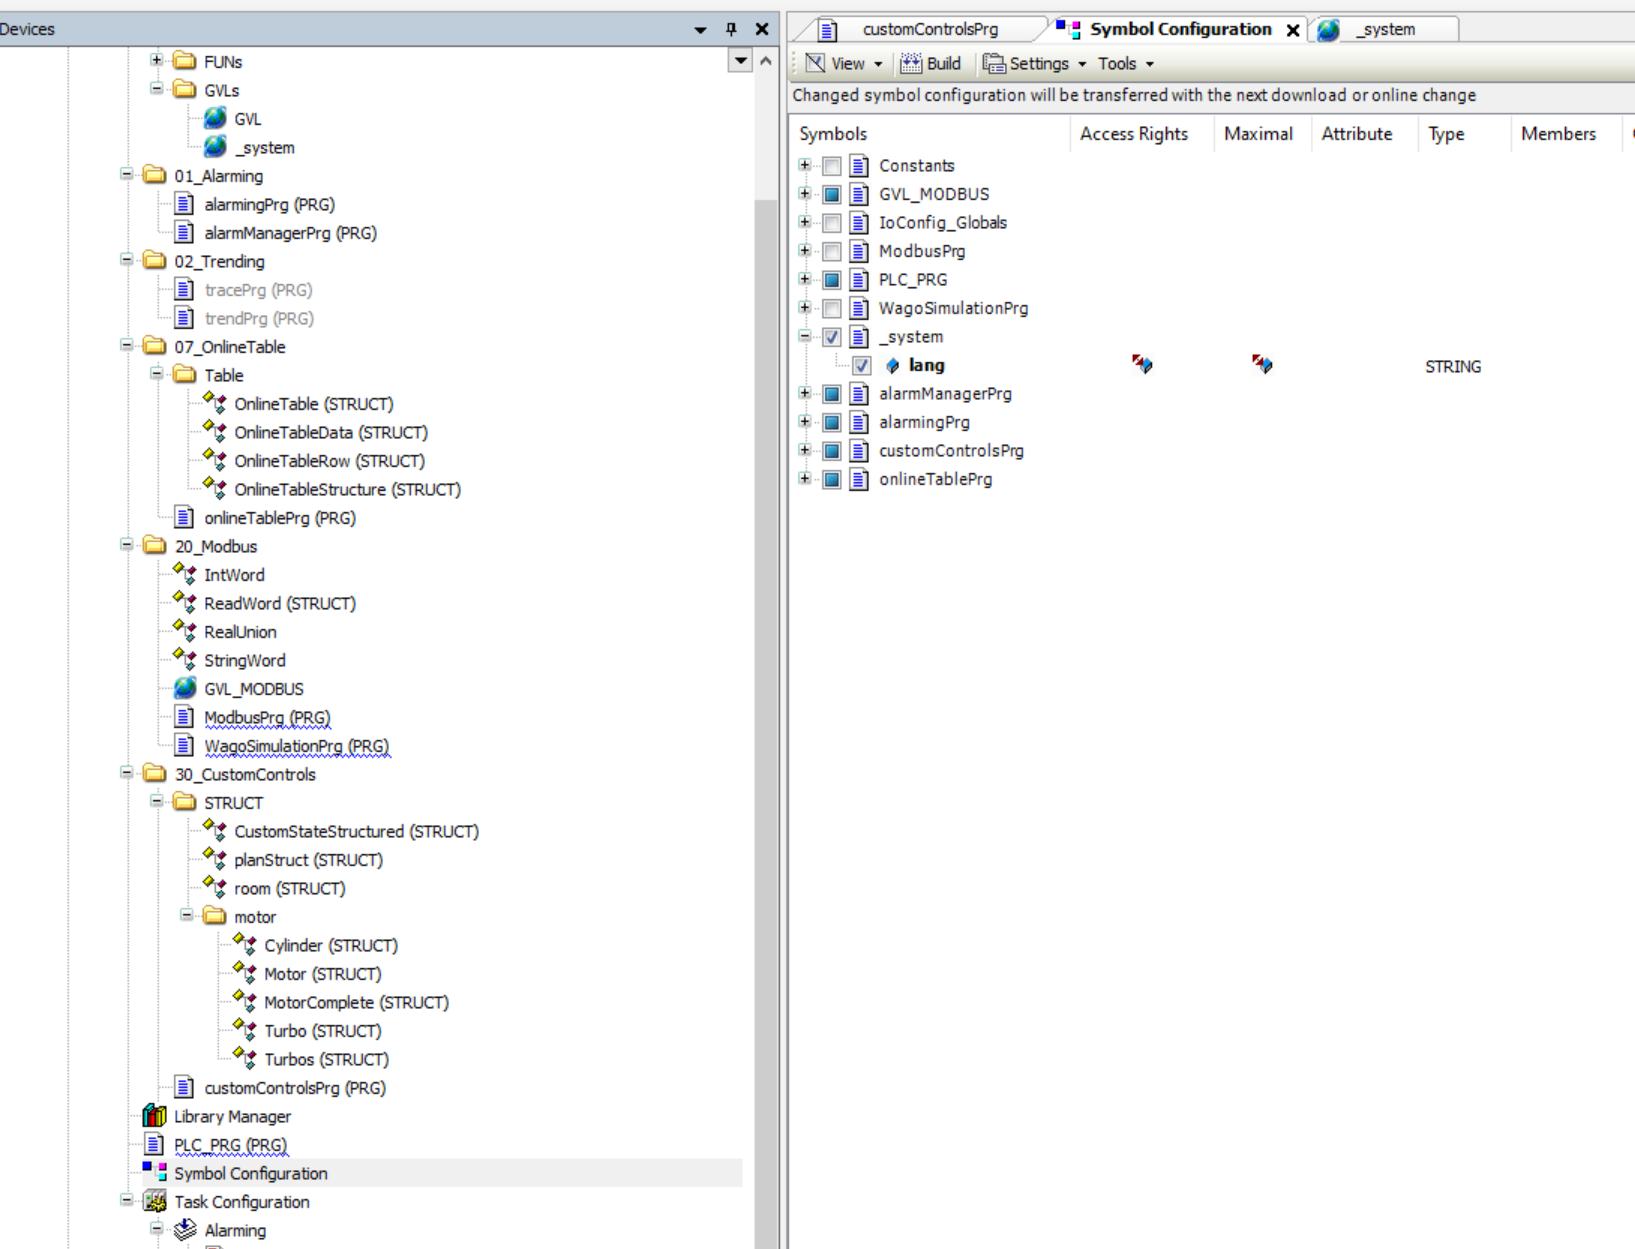Open the View toolbar menu

point(845,64)
